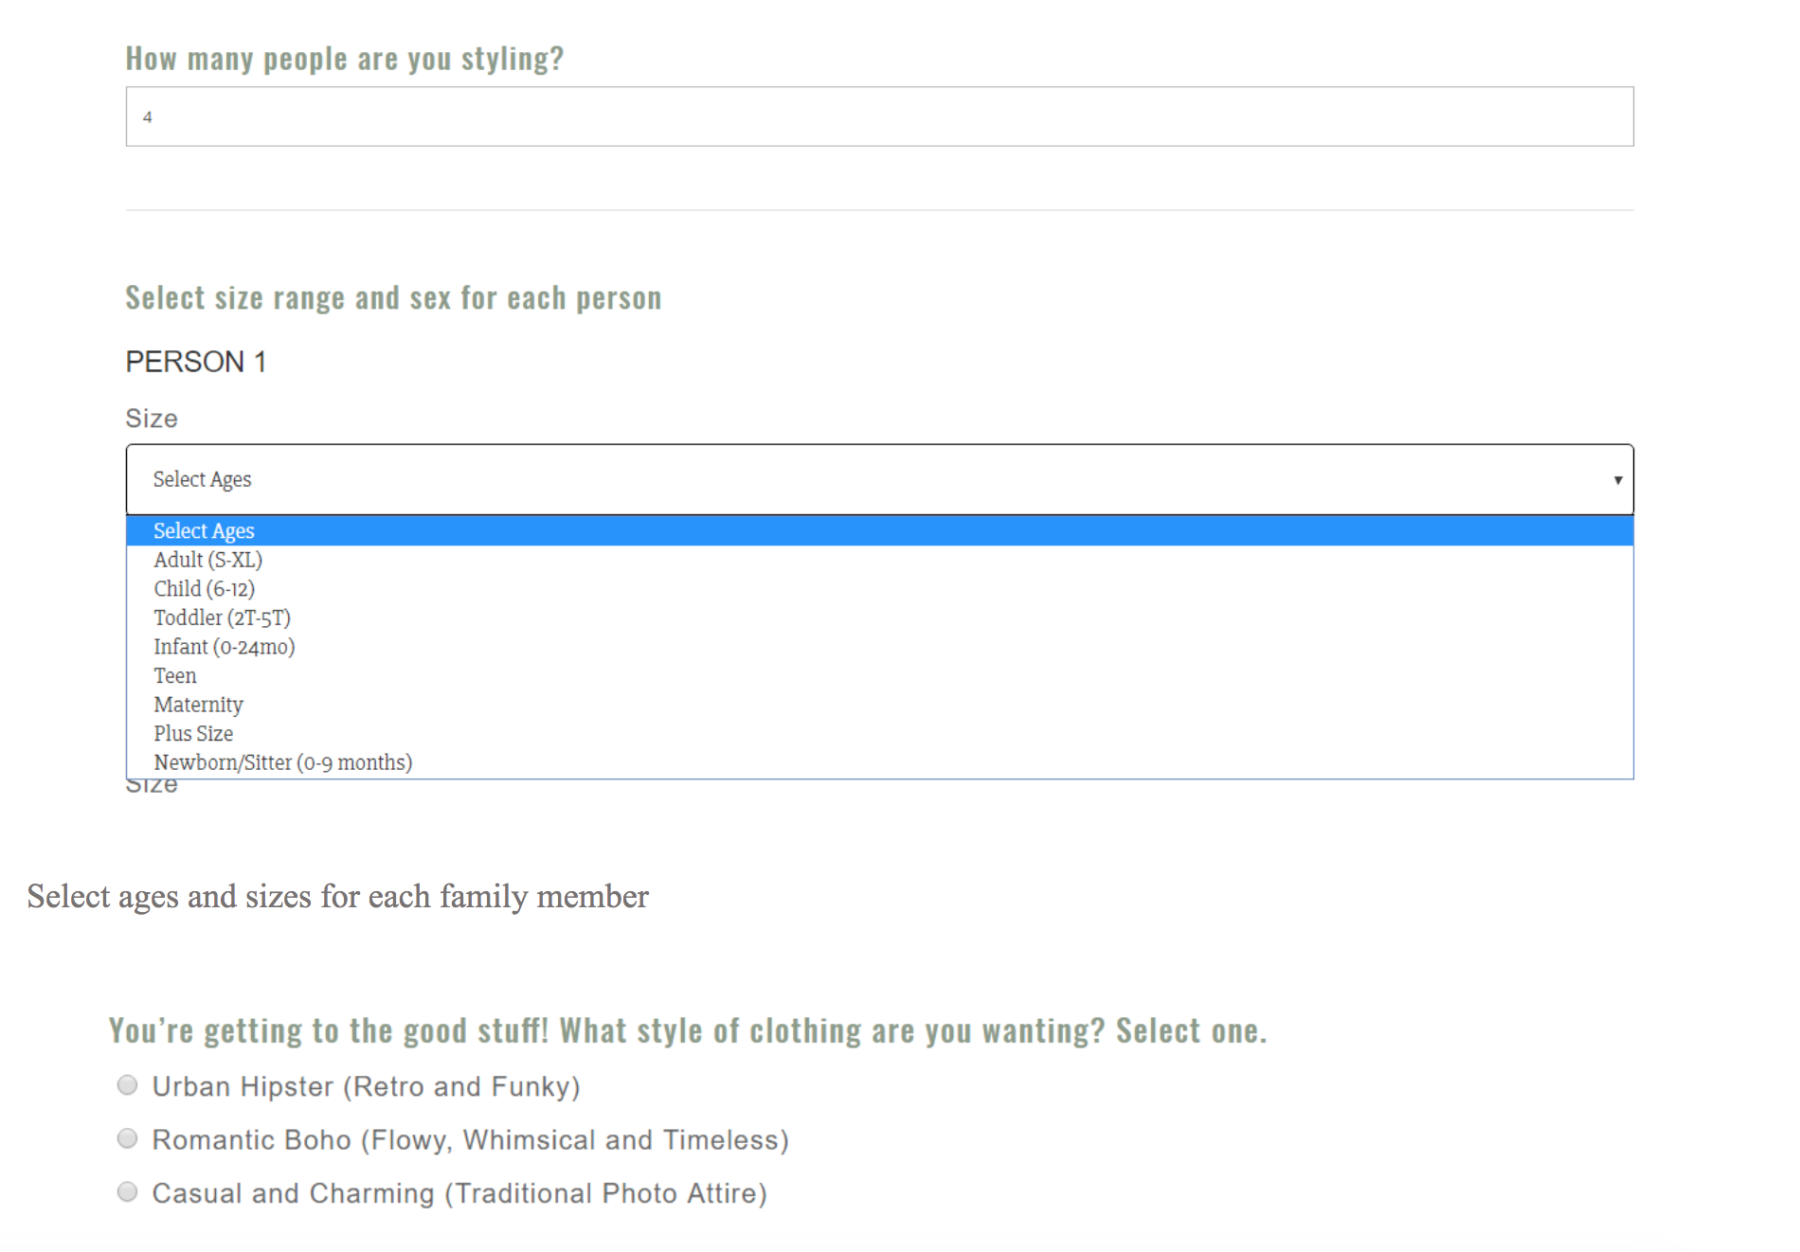Click the Romantic Boho style label text
1800x1252 pixels.
tap(470, 1140)
